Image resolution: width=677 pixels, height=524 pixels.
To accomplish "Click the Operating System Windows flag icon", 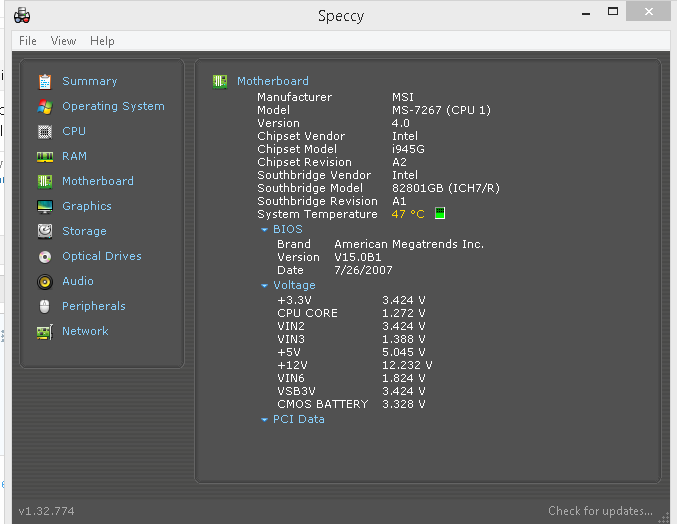I will [x=44, y=106].
